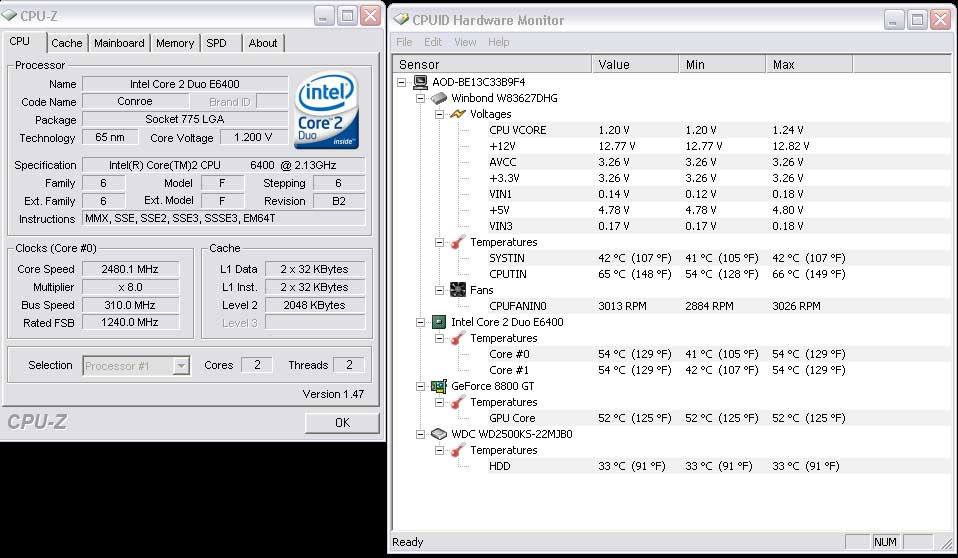The image size is (958, 558).
Task: Switch to the Mainboard tab
Action: (x=119, y=43)
